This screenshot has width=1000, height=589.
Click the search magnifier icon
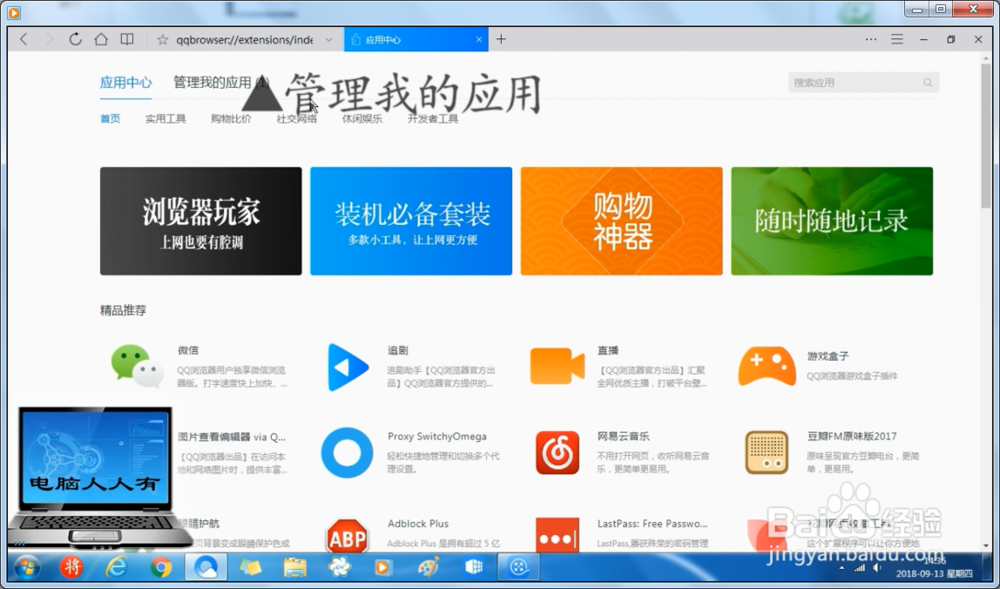928,82
